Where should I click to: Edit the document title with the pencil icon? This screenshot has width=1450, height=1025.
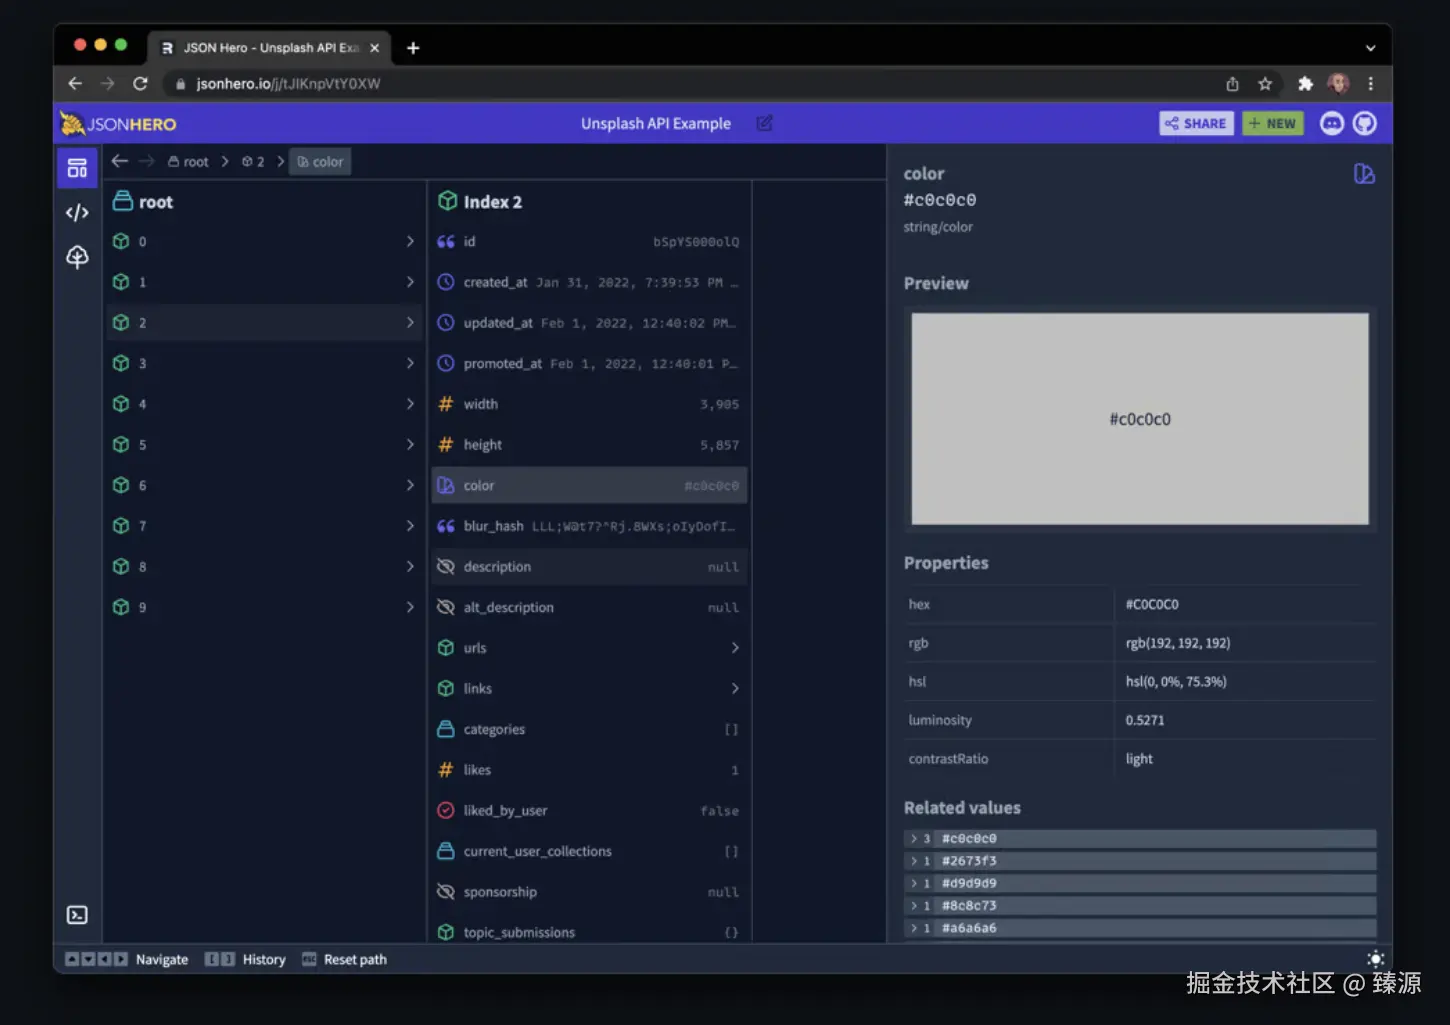pos(765,123)
